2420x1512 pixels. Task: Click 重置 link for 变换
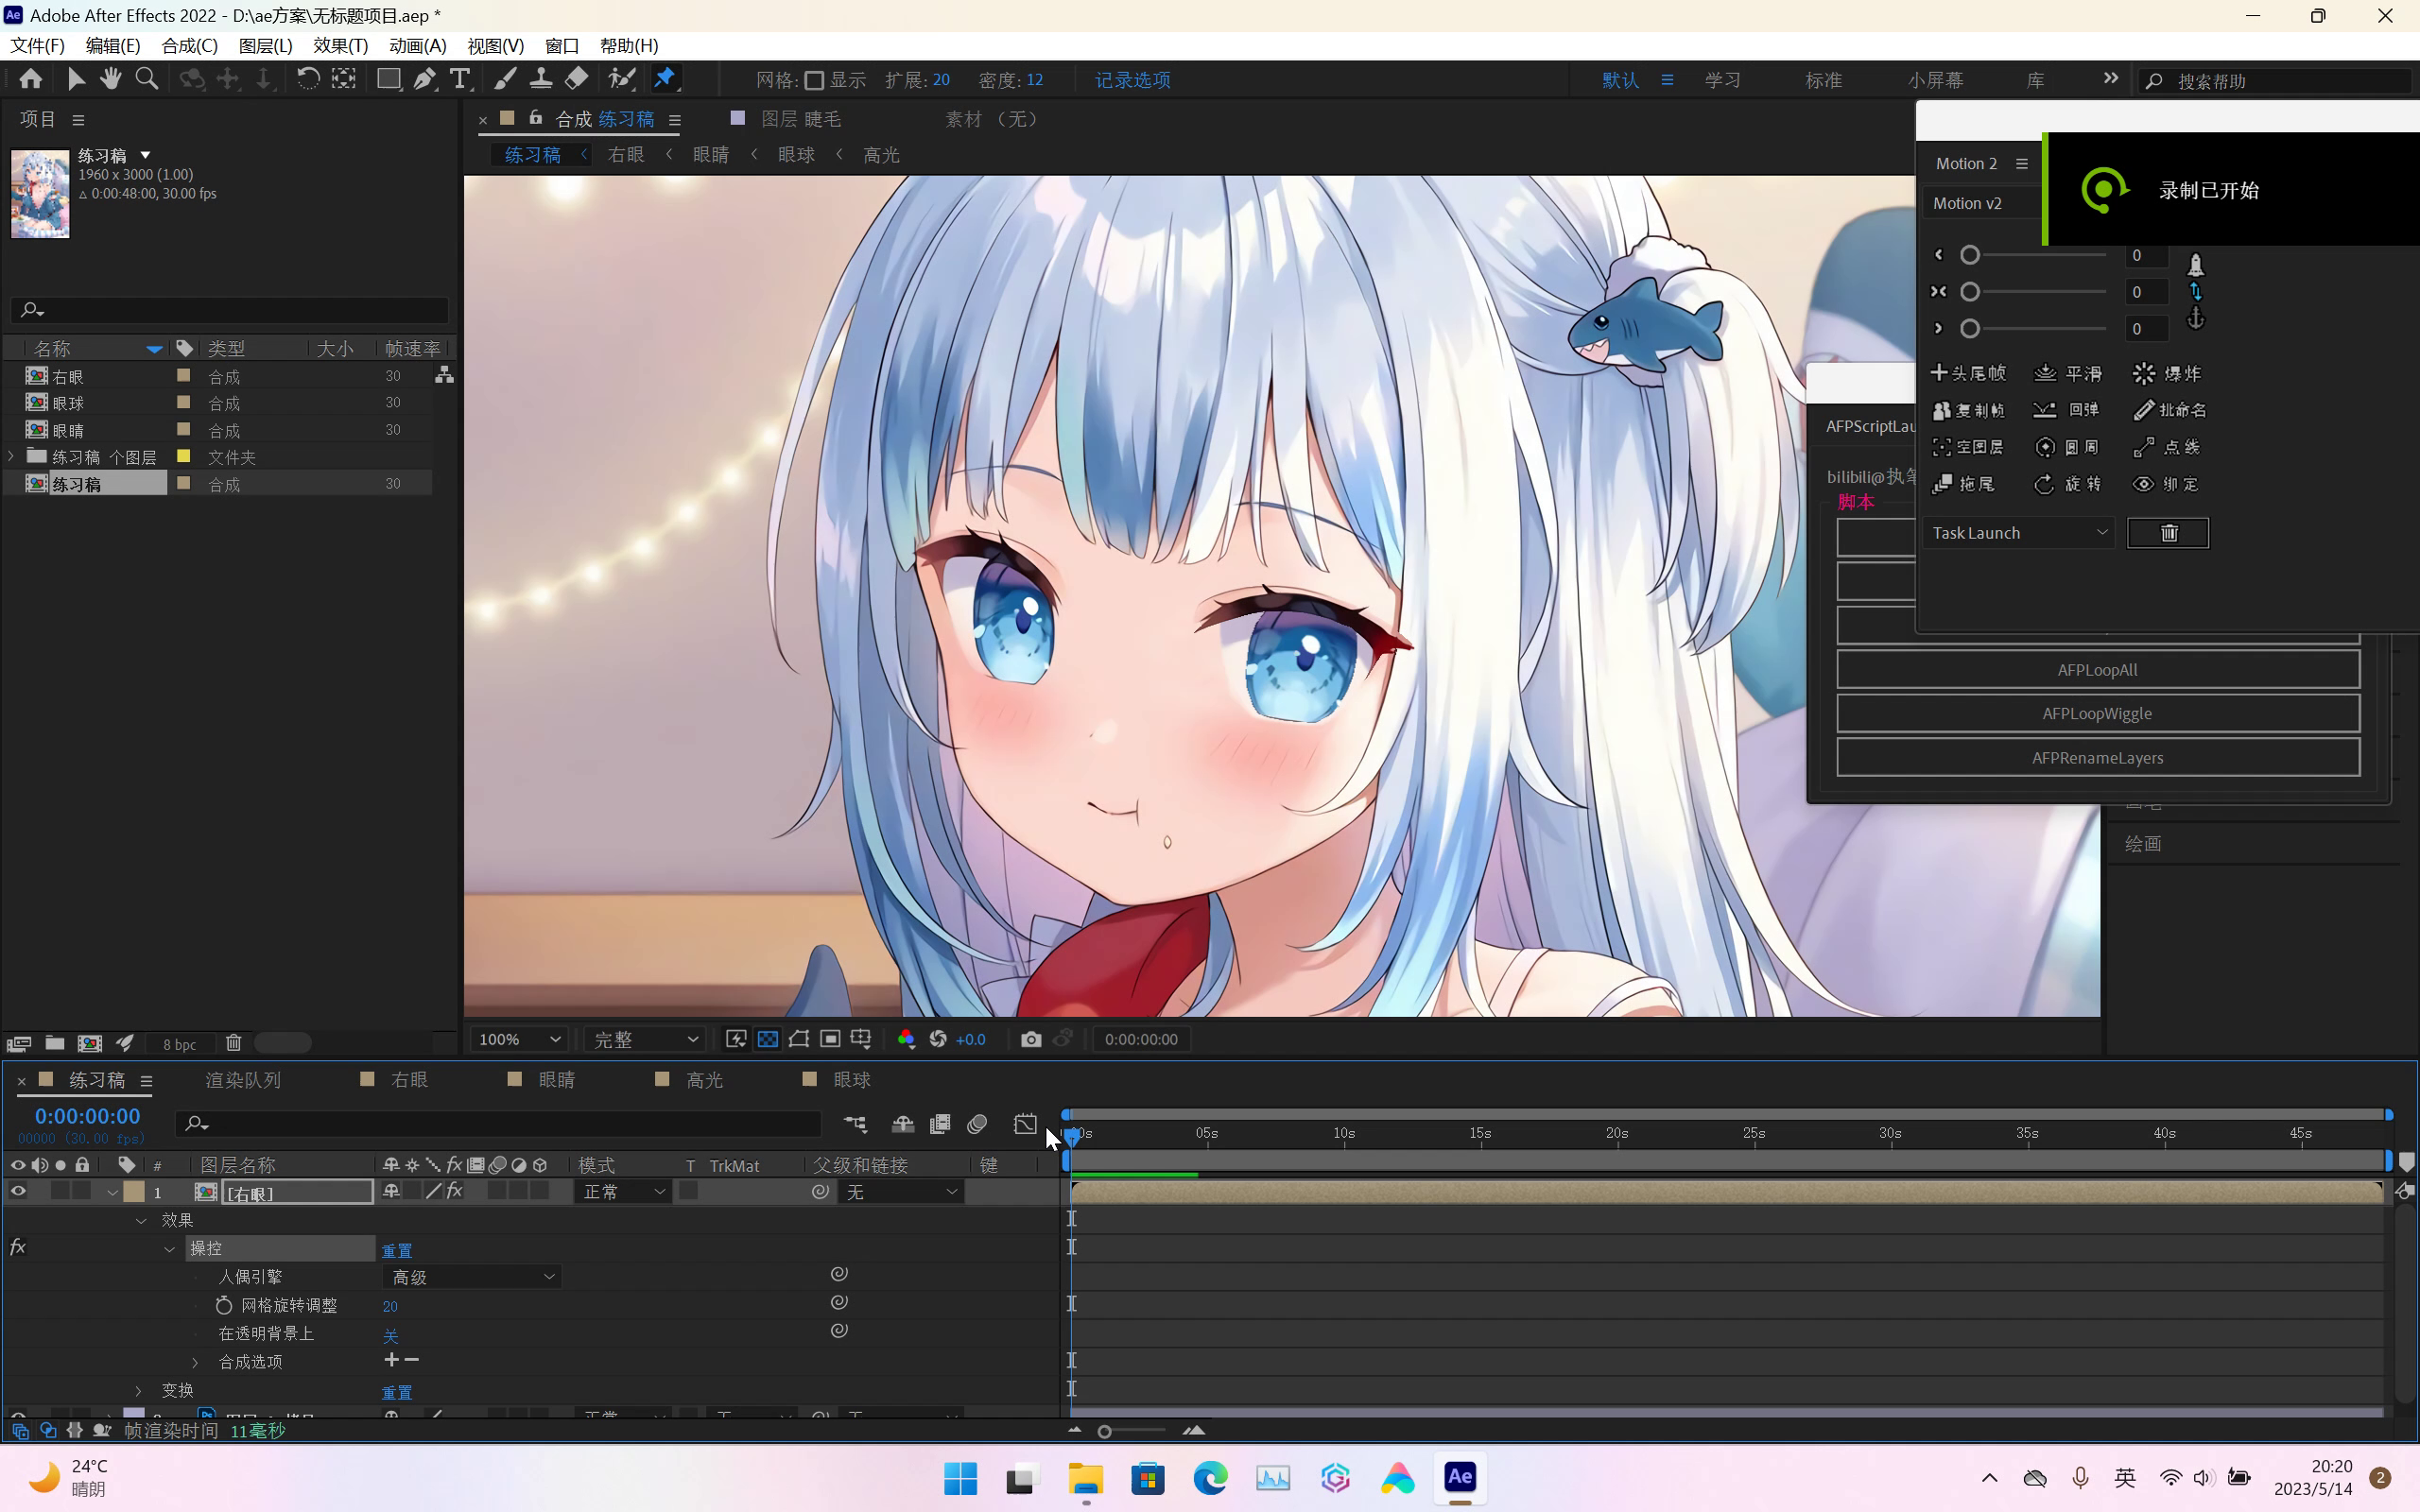click(x=397, y=1392)
